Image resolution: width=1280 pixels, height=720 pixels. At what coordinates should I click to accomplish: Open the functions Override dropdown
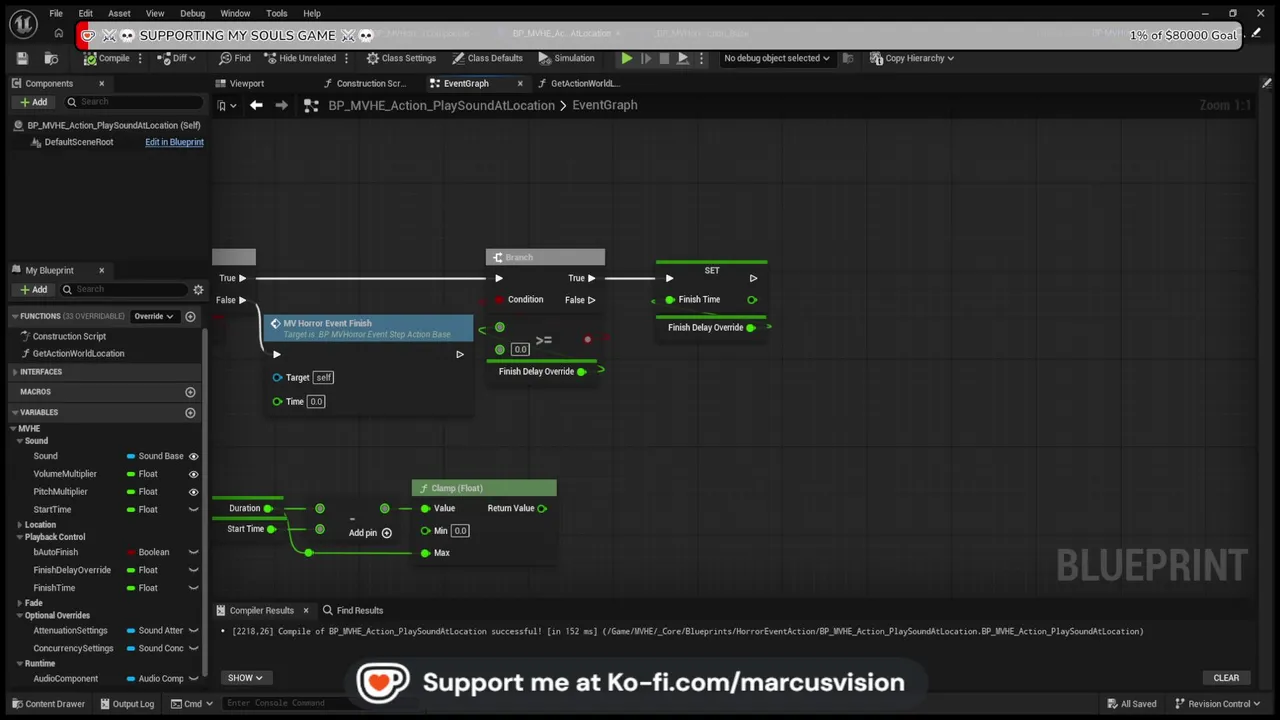click(x=154, y=316)
